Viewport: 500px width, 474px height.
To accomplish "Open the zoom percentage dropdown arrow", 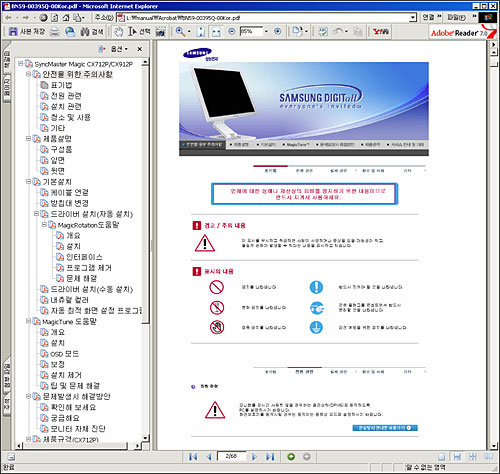I will click(266, 32).
